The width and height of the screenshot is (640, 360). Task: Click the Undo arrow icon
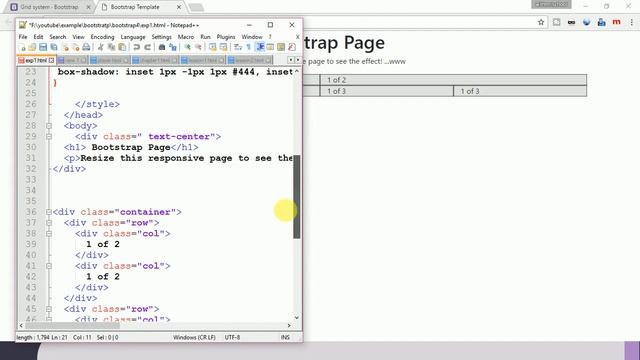pyautogui.click(x=136, y=47)
